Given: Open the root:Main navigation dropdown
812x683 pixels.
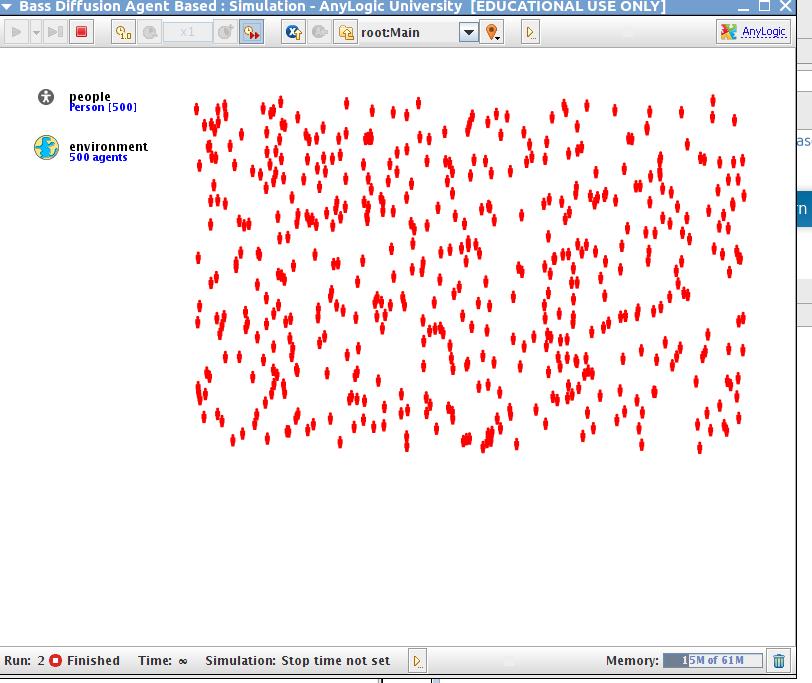Looking at the screenshot, I should [x=469, y=32].
